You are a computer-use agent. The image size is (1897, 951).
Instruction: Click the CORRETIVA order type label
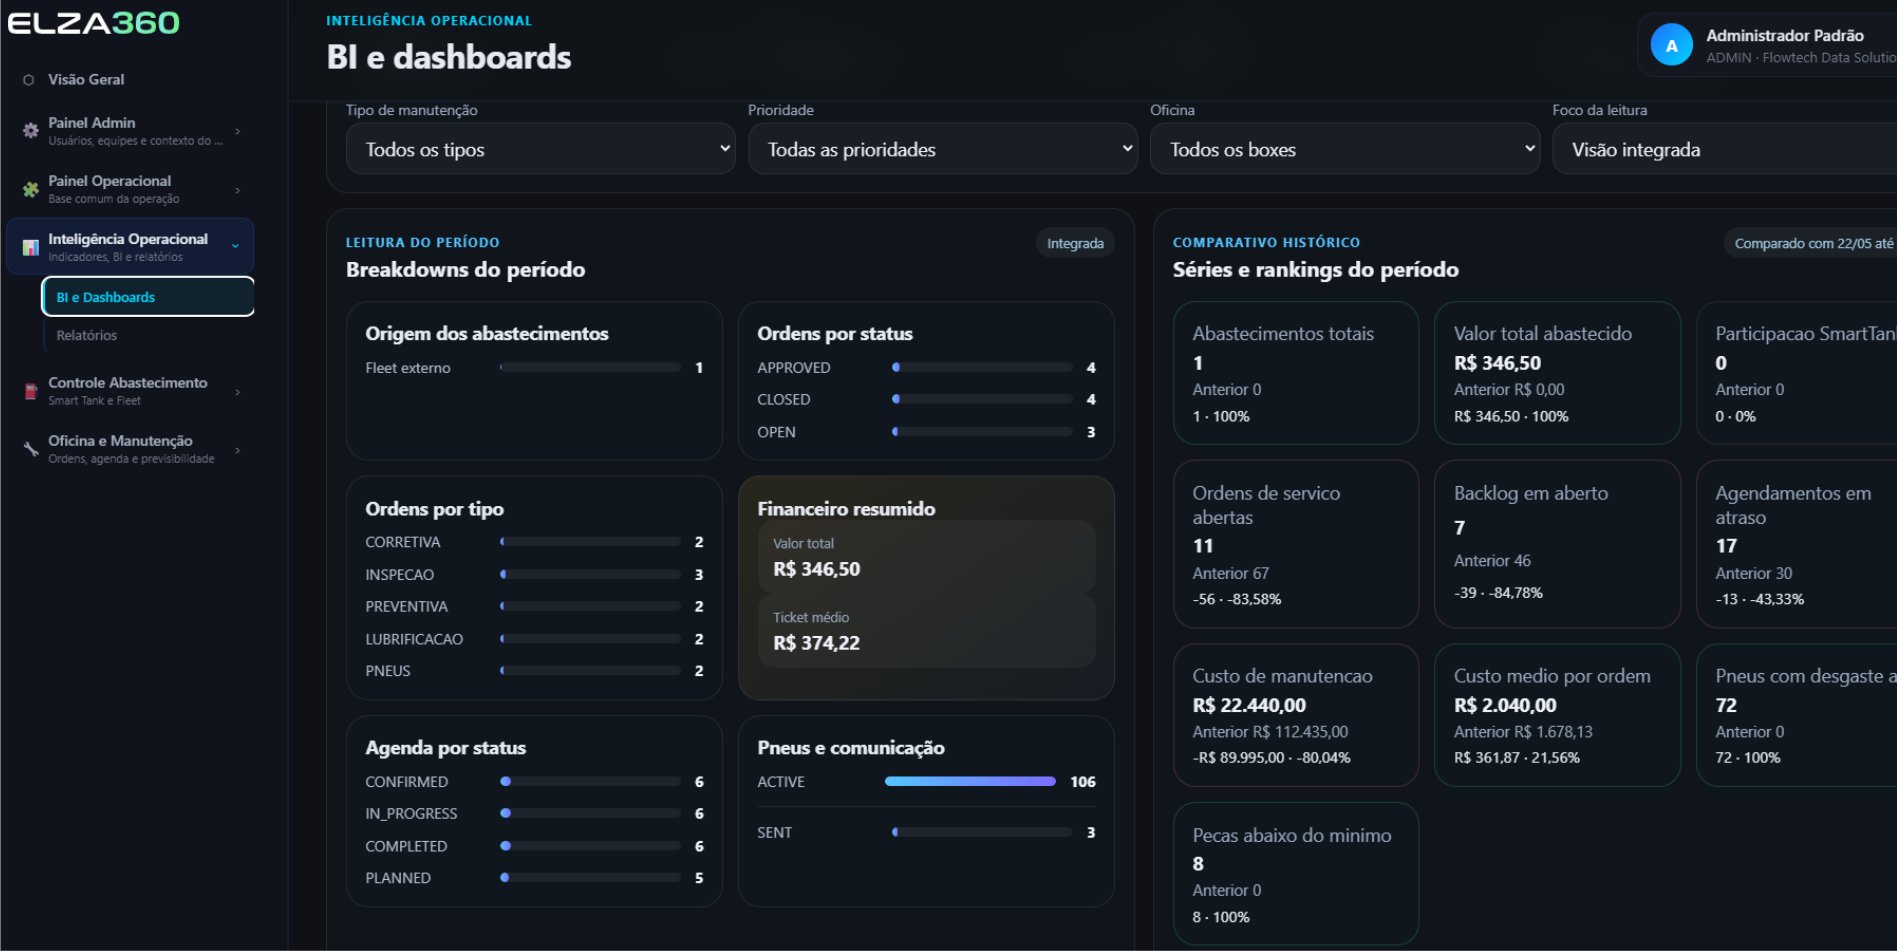tap(402, 542)
